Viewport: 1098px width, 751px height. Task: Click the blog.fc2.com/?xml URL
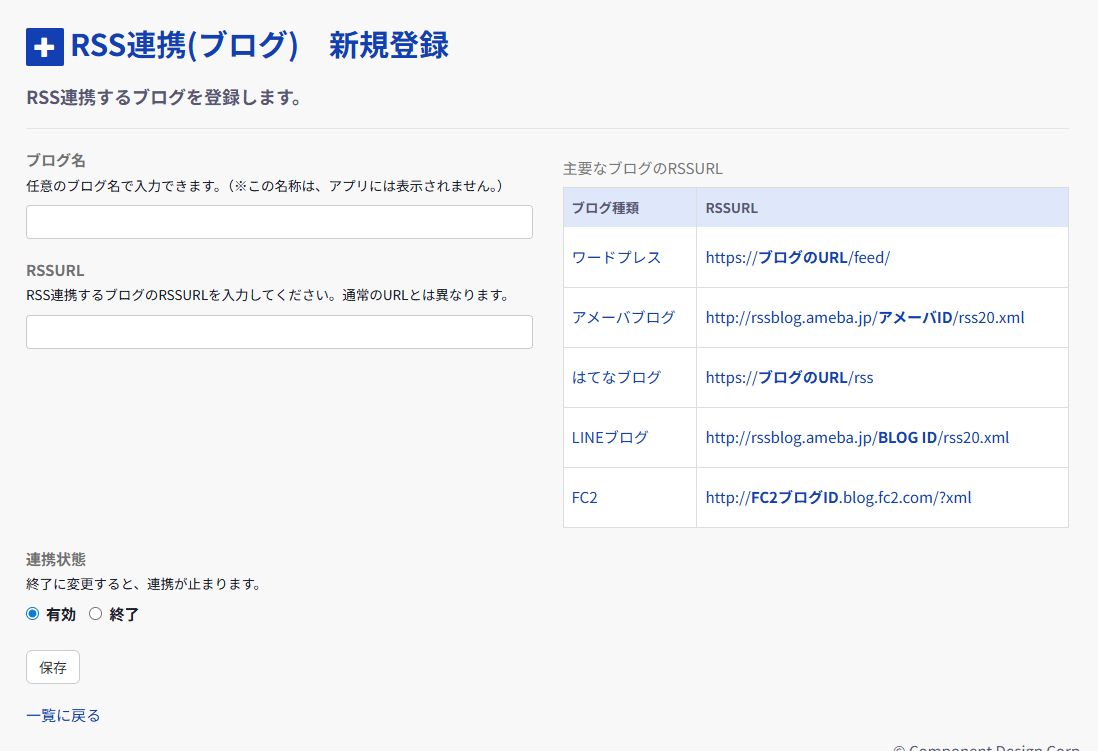pyautogui.click(x=838, y=497)
